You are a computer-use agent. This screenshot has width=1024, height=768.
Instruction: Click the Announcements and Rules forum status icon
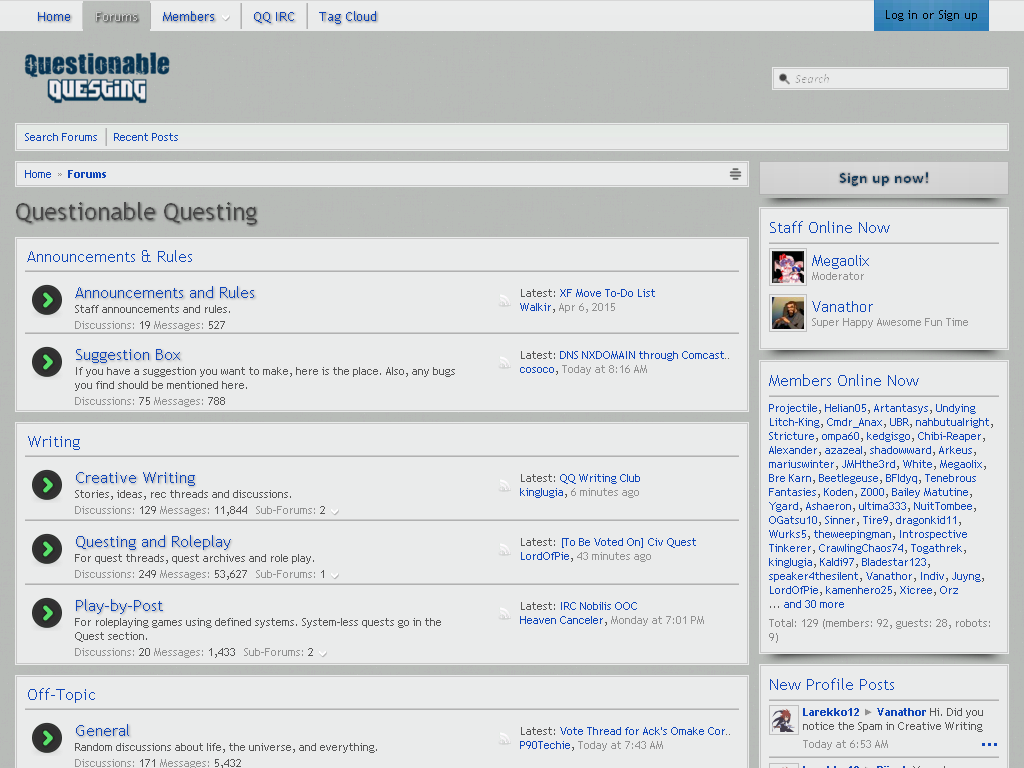point(47,300)
